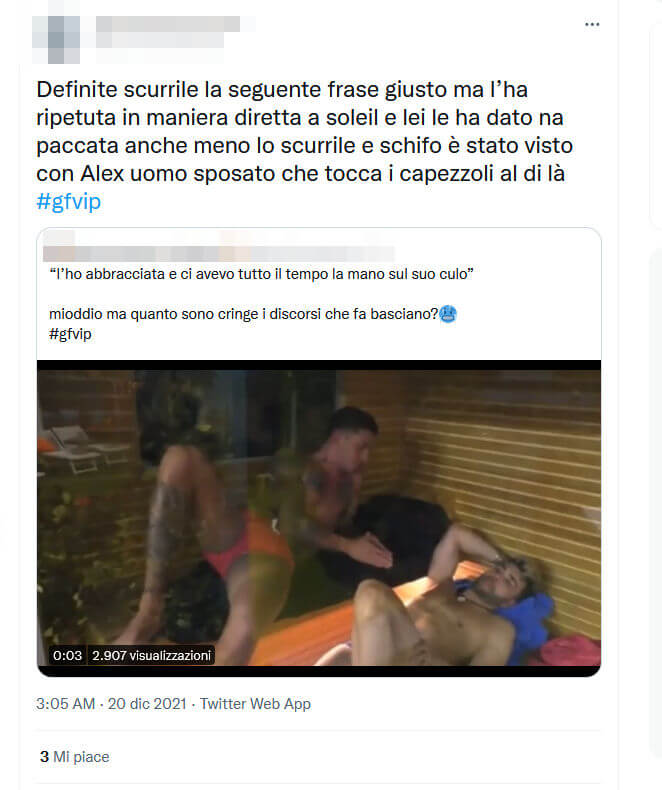Click the '2.907 visualizzazioni' view counter
This screenshot has width=662, height=790.
151,655
